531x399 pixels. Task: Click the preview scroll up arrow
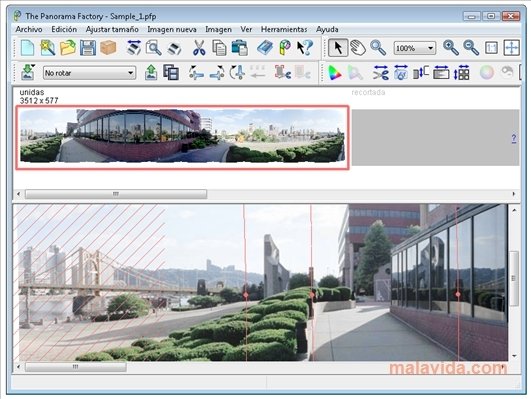pyautogui.click(x=514, y=210)
